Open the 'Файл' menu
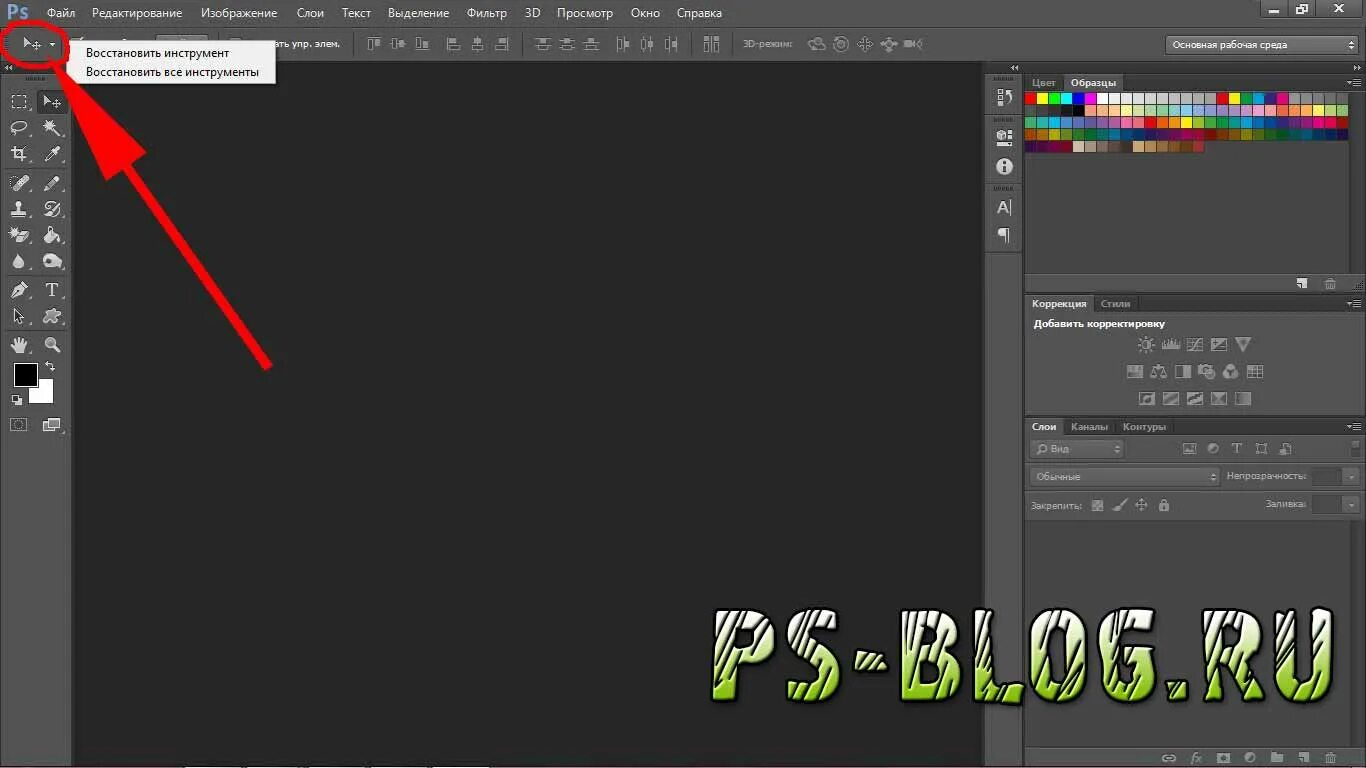Image resolution: width=1366 pixels, height=768 pixels. [61, 13]
